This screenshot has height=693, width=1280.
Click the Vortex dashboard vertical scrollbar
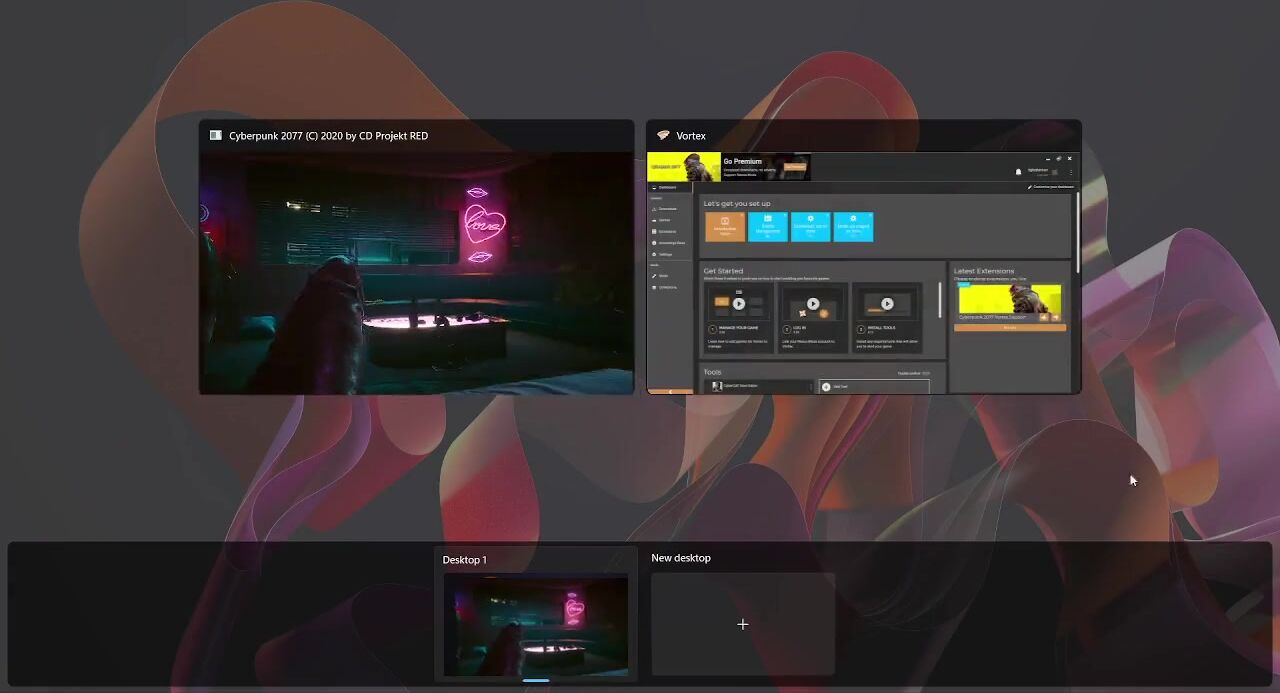pyautogui.click(x=1077, y=230)
